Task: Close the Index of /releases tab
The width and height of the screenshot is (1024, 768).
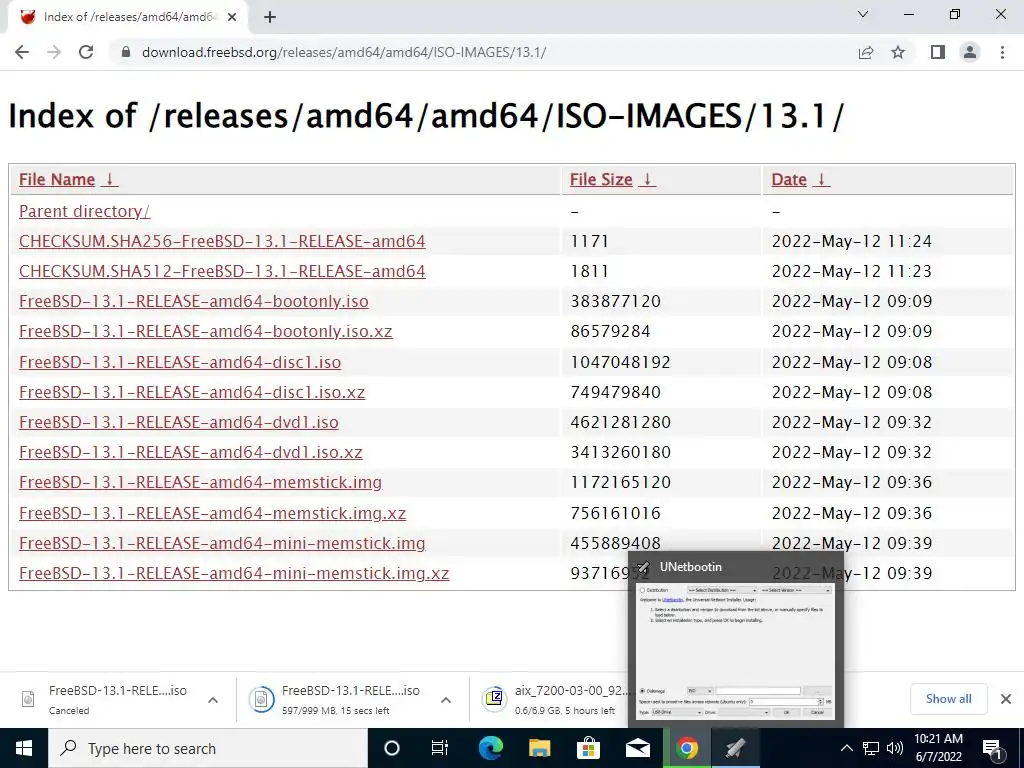Action: pyautogui.click(x=232, y=17)
